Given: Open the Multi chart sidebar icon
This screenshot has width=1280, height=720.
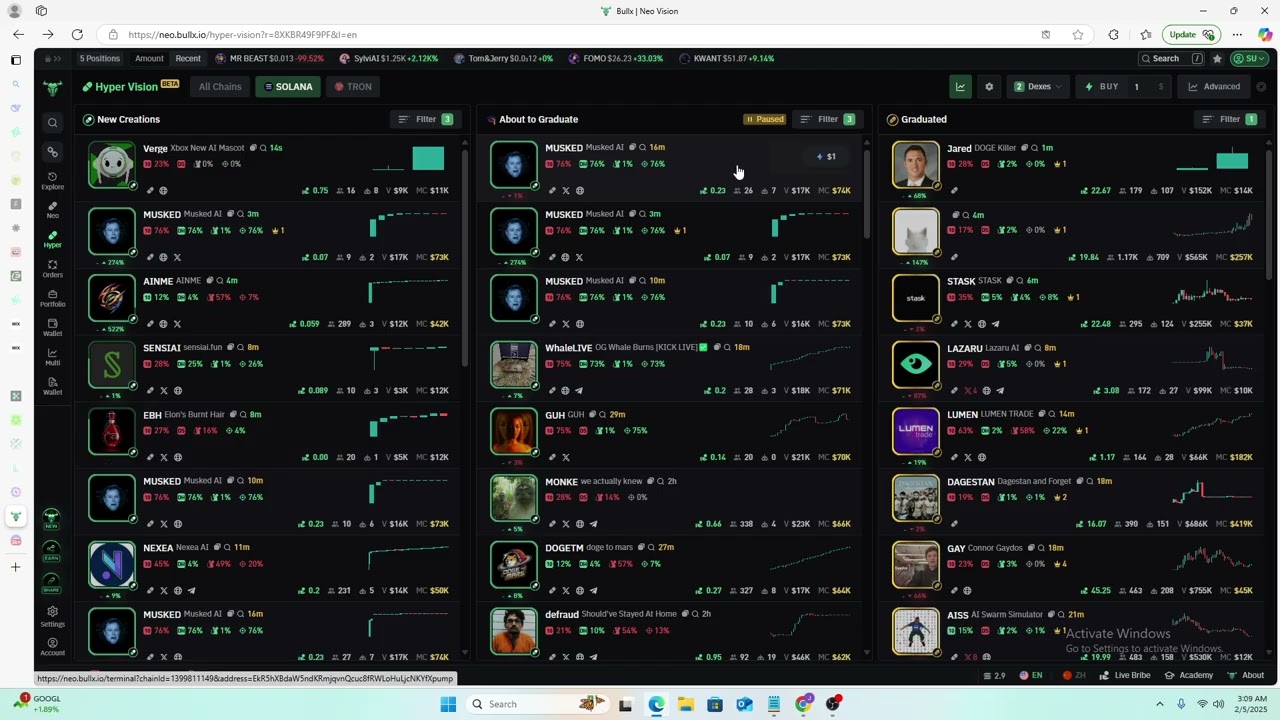Looking at the screenshot, I should pos(52,357).
